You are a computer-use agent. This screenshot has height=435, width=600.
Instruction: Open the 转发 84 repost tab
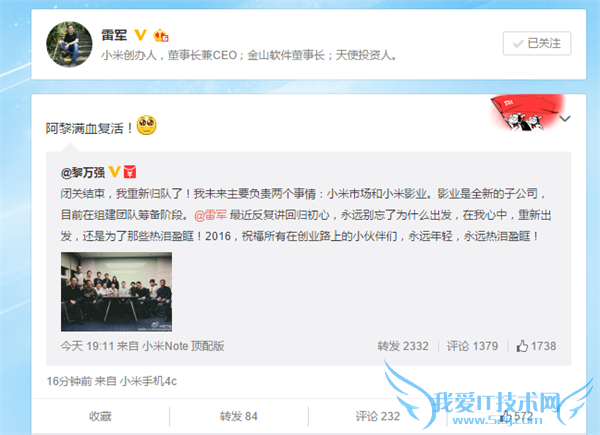239,416
